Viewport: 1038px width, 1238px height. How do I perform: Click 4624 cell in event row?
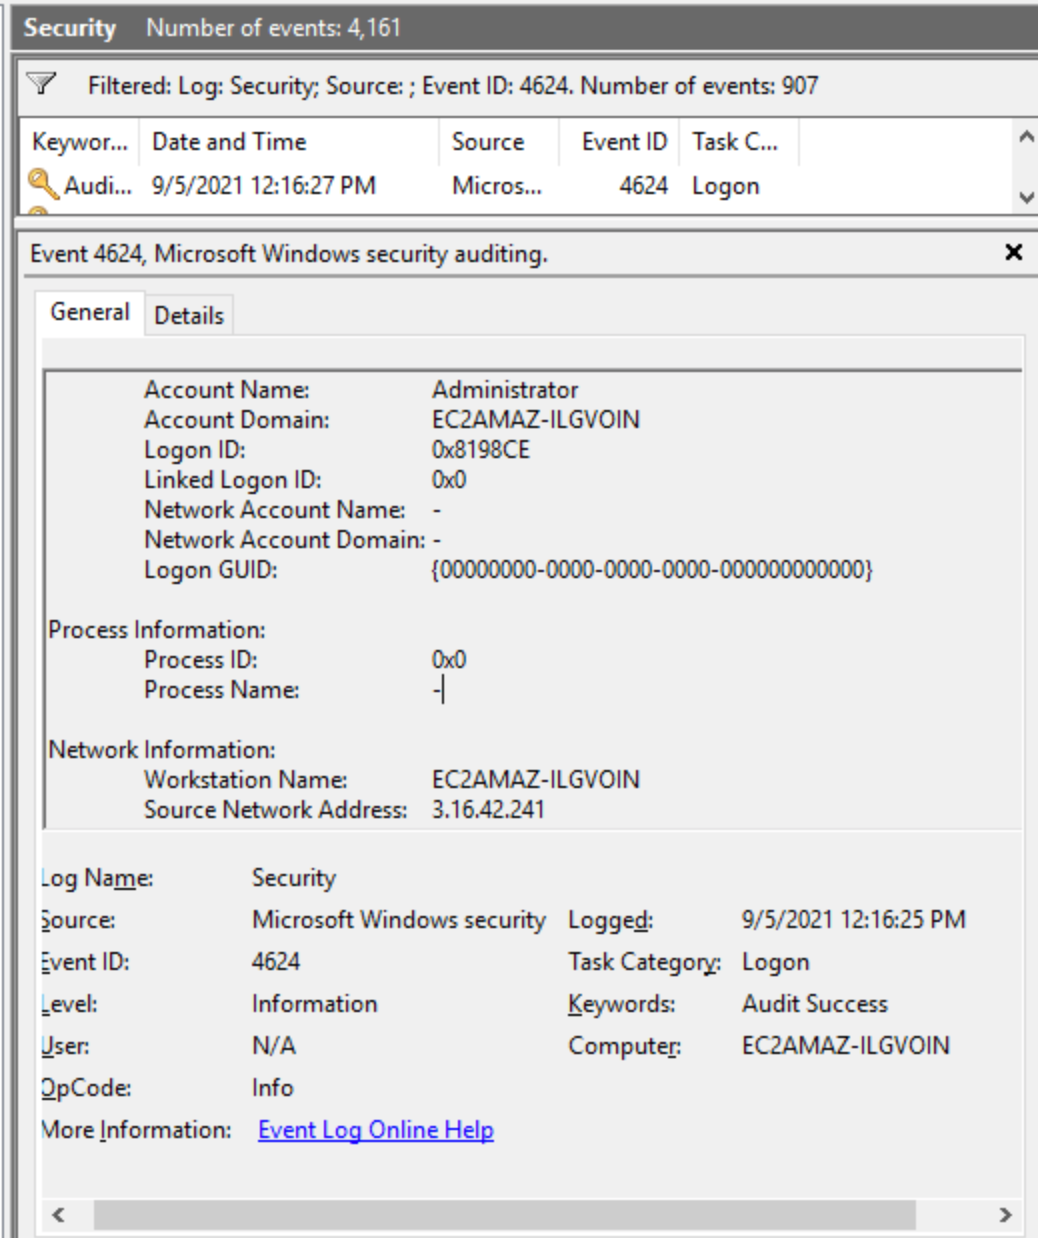click(644, 186)
